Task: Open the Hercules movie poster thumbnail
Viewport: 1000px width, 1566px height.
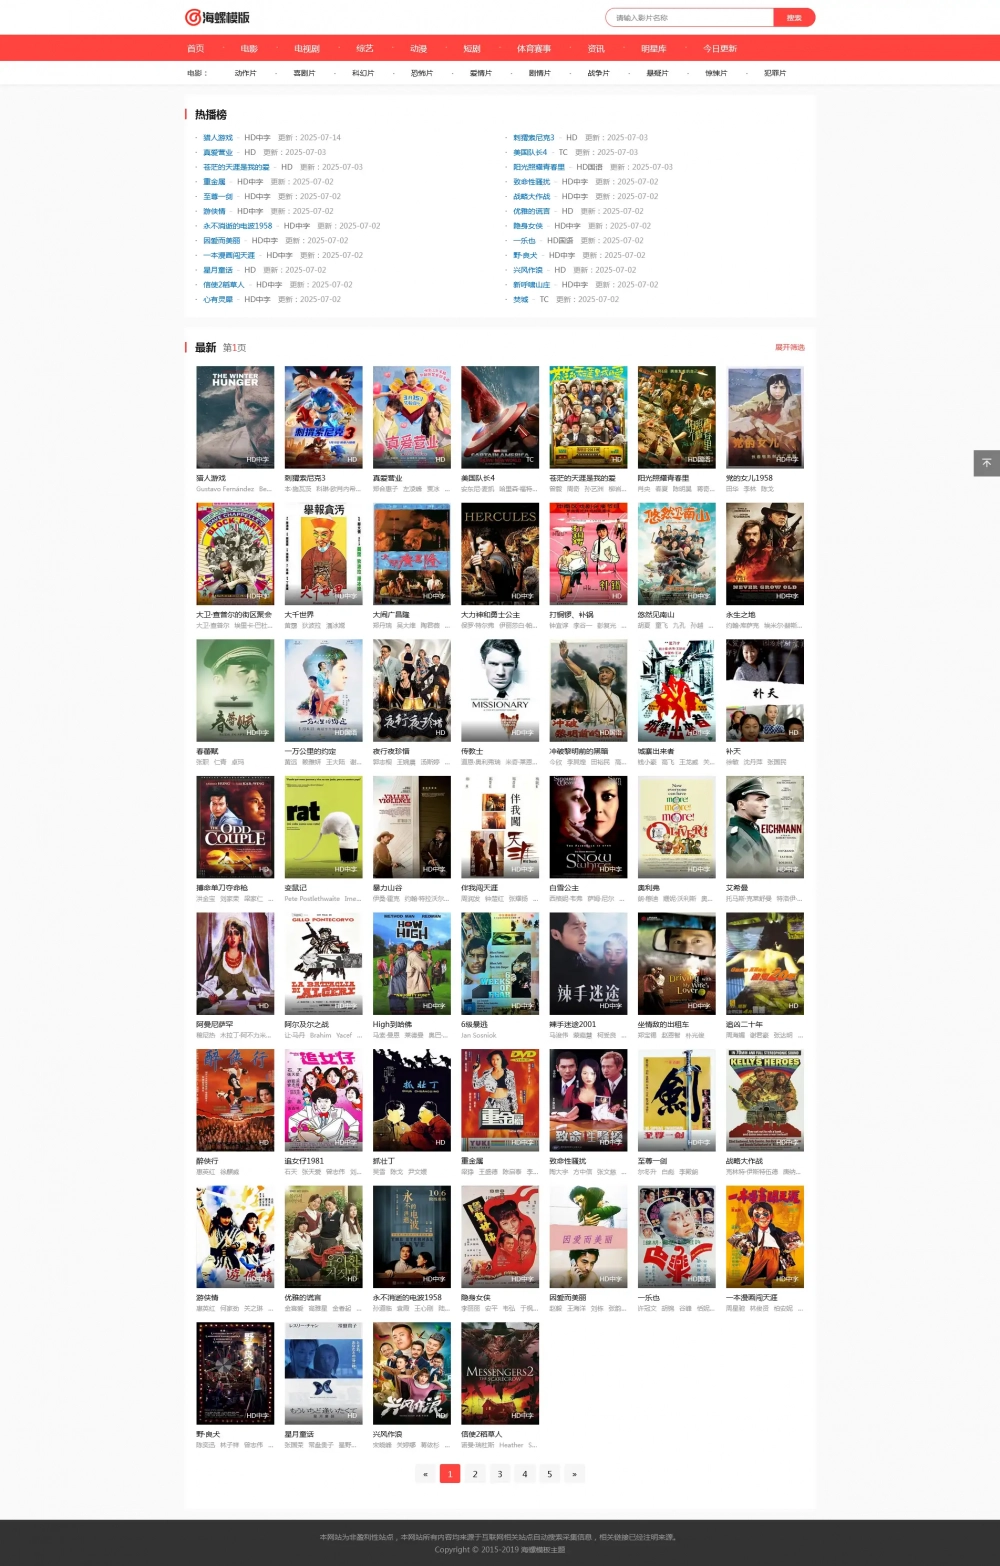Action: [x=500, y=554]
